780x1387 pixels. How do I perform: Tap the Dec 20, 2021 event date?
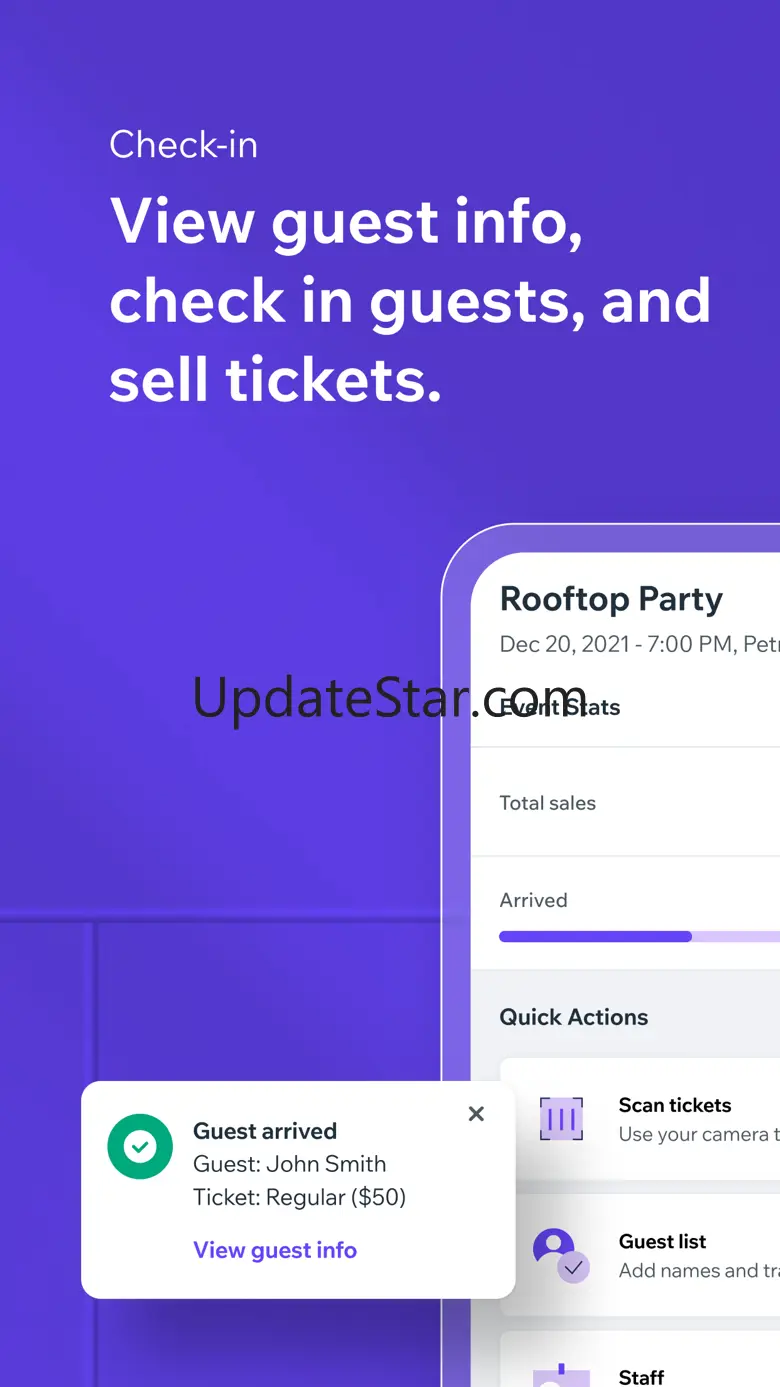tap(564, 645)
